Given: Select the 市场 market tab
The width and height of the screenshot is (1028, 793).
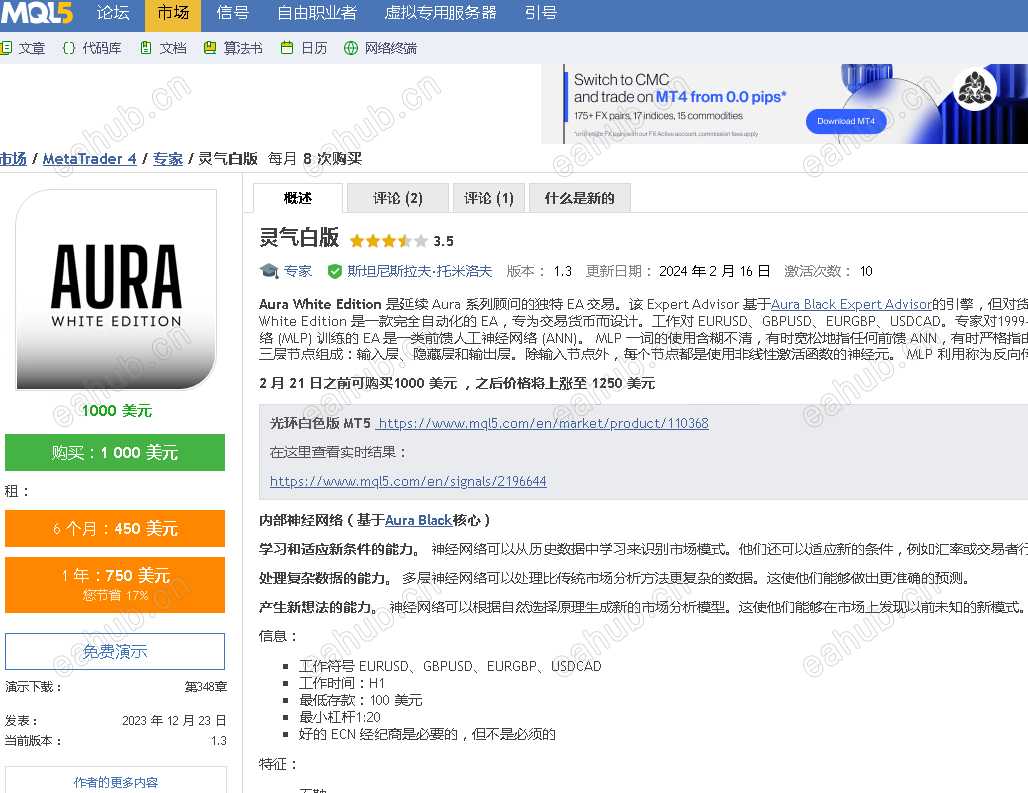Looking at the screenshot, I should tap(173, 12).
